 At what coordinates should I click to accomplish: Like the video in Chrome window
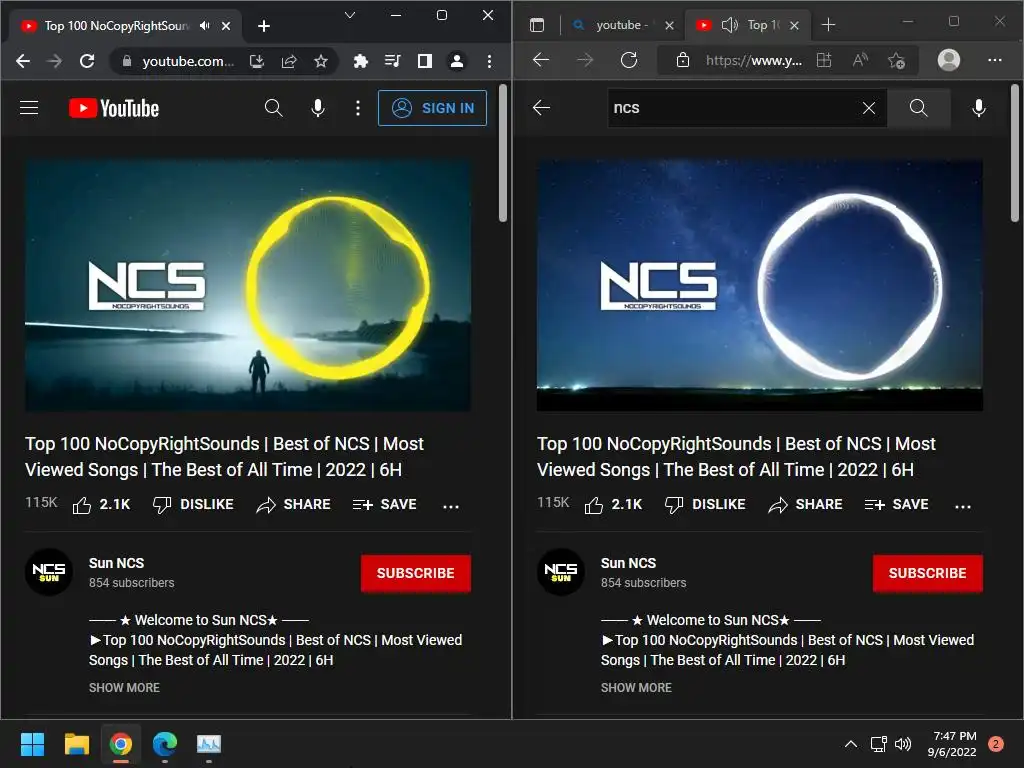click(x=101, y=505)
